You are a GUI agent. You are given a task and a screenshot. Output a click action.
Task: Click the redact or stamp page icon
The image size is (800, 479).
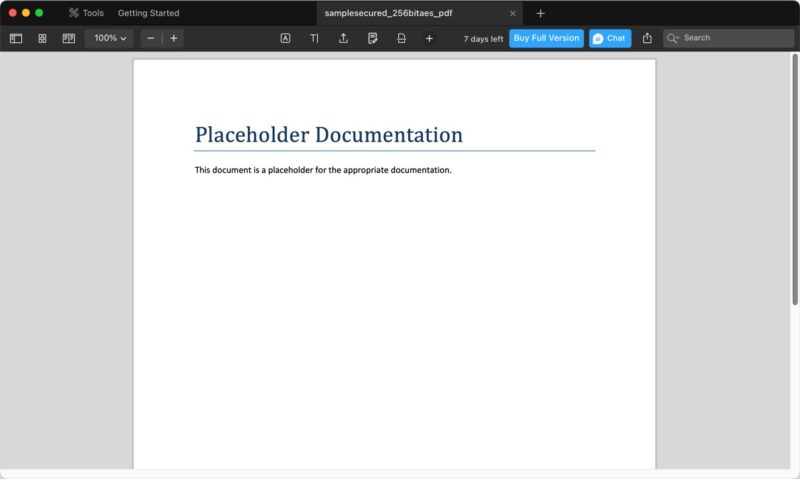(402, 38)
